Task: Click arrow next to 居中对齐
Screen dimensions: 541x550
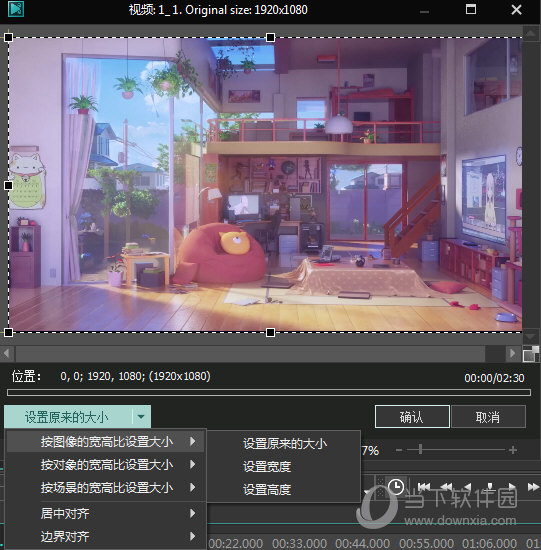Action: pos(192,514)
